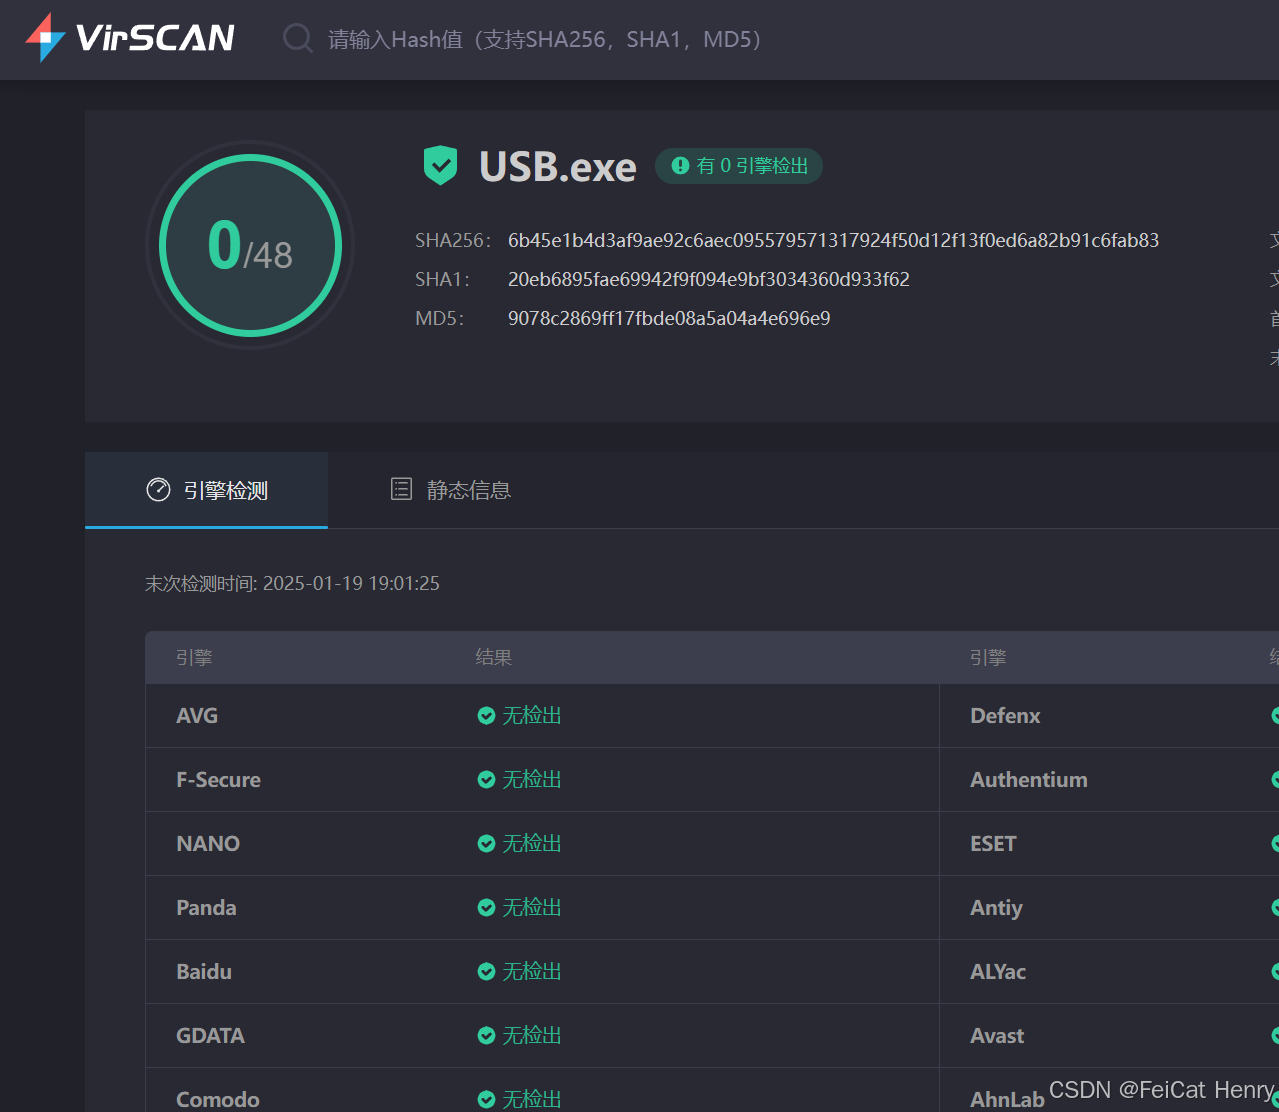Screen dimensions: 1279x1112
Task: Click the second 引擎 column header
Action: tap(988, 657)
